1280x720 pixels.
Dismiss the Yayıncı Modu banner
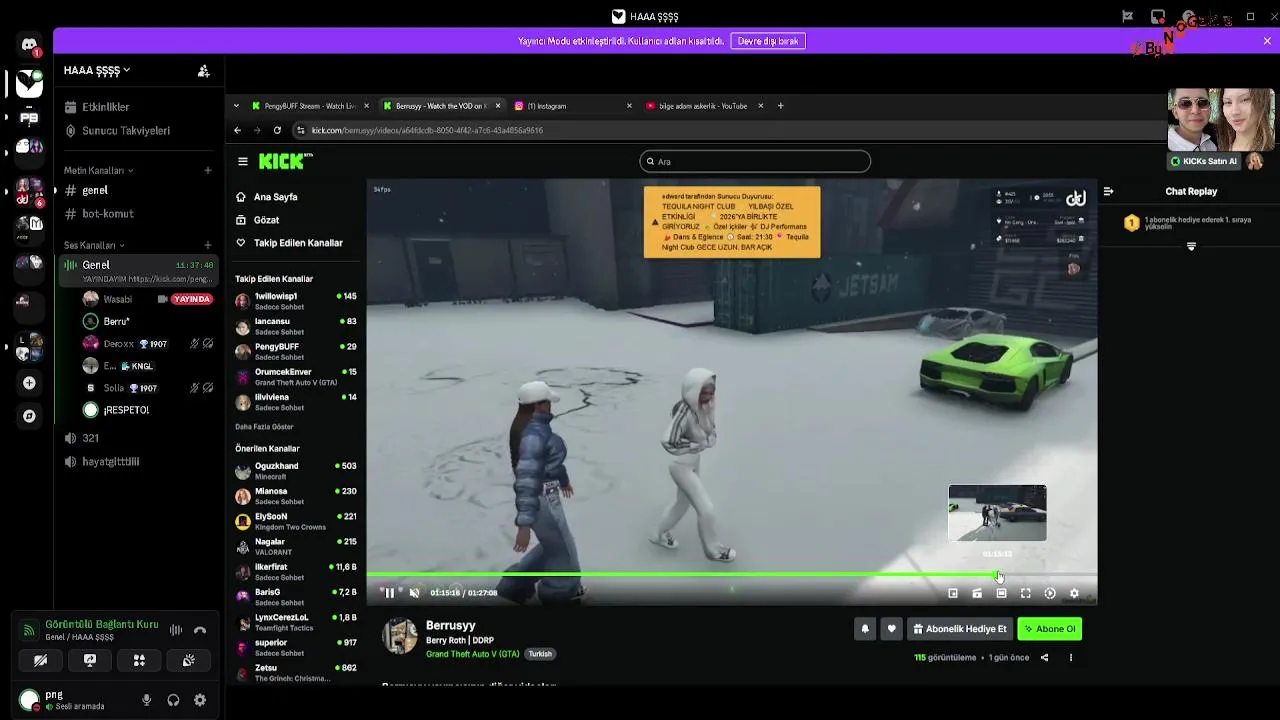click(x=1267, y=41)
